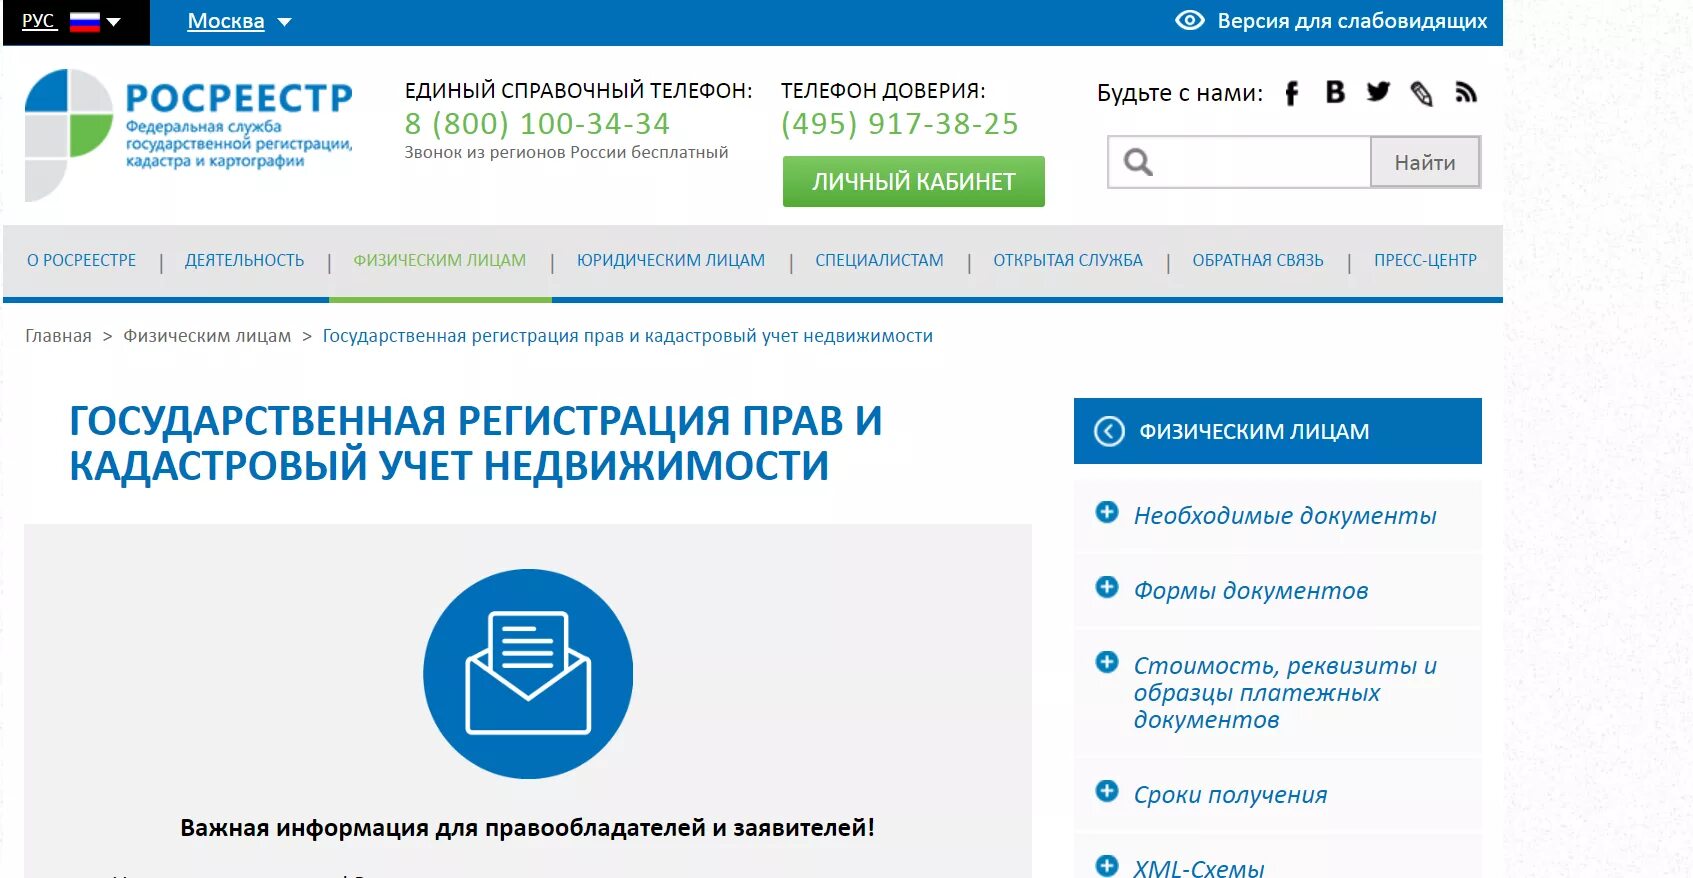1693x878 pixels.
Task: Open the RSS feed icon
Action: (x=1466, y=93)
